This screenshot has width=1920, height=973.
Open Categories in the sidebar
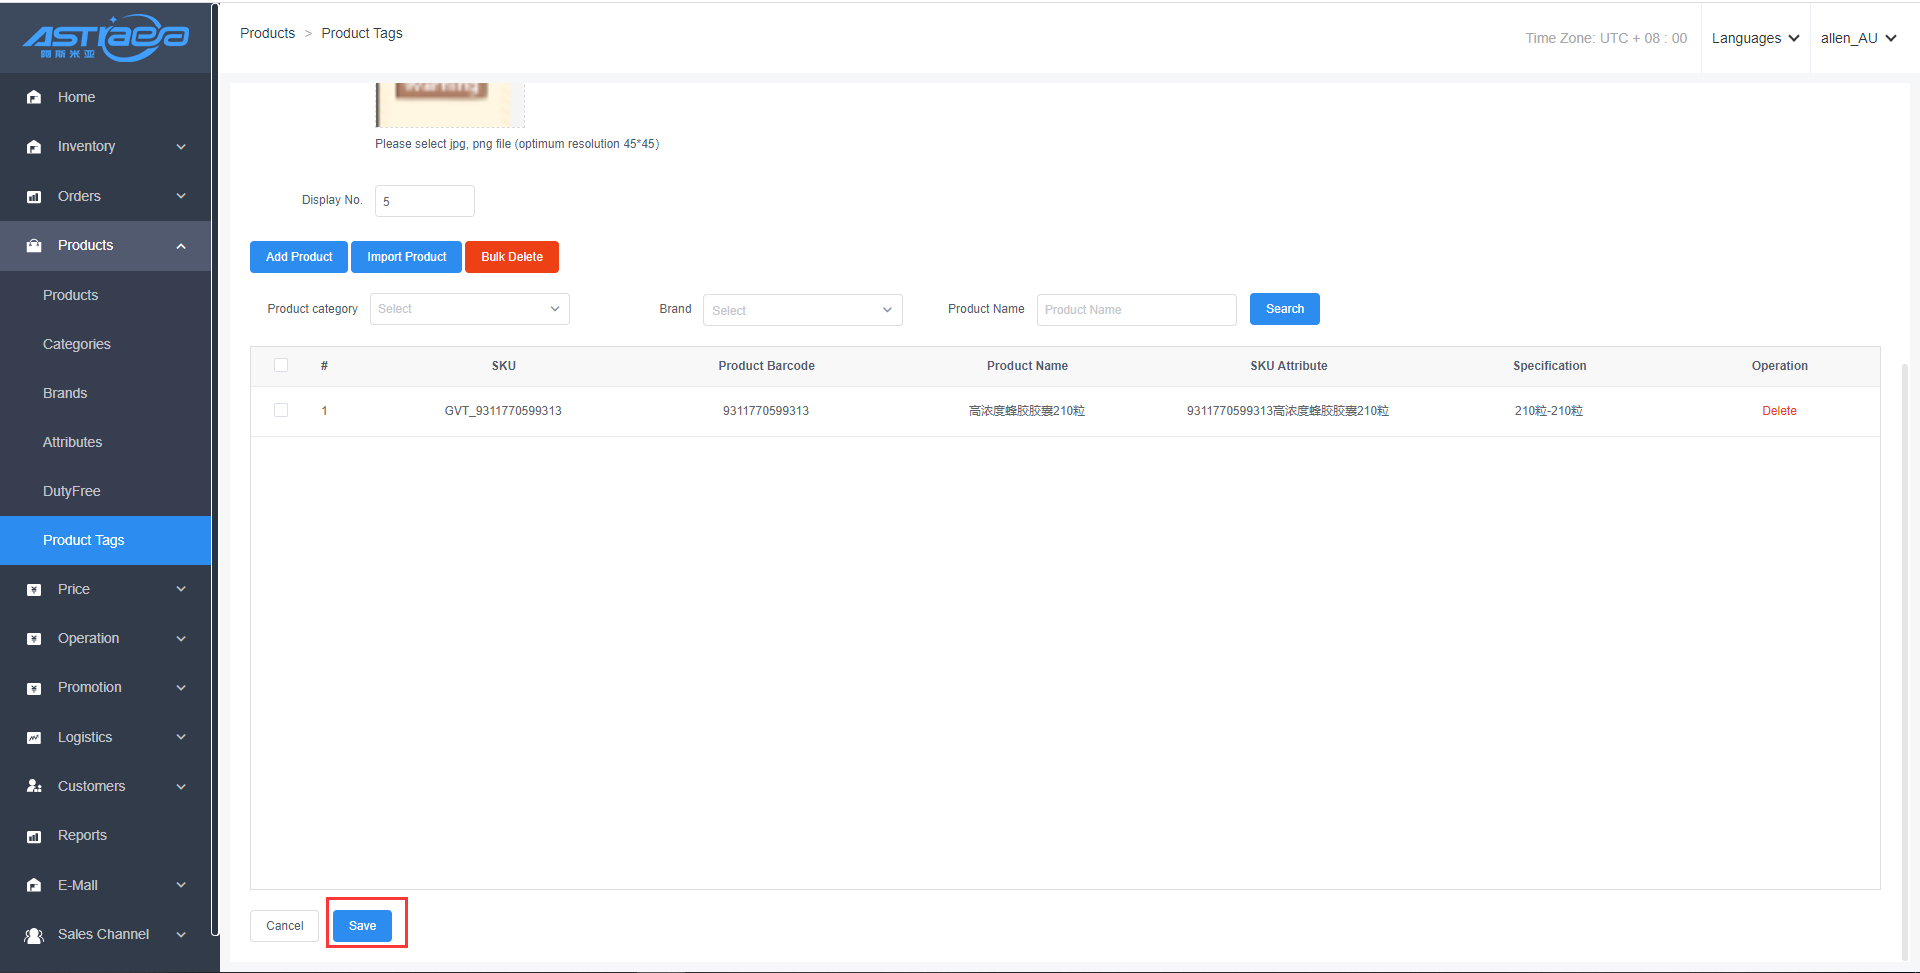click(x=77, y=344)
